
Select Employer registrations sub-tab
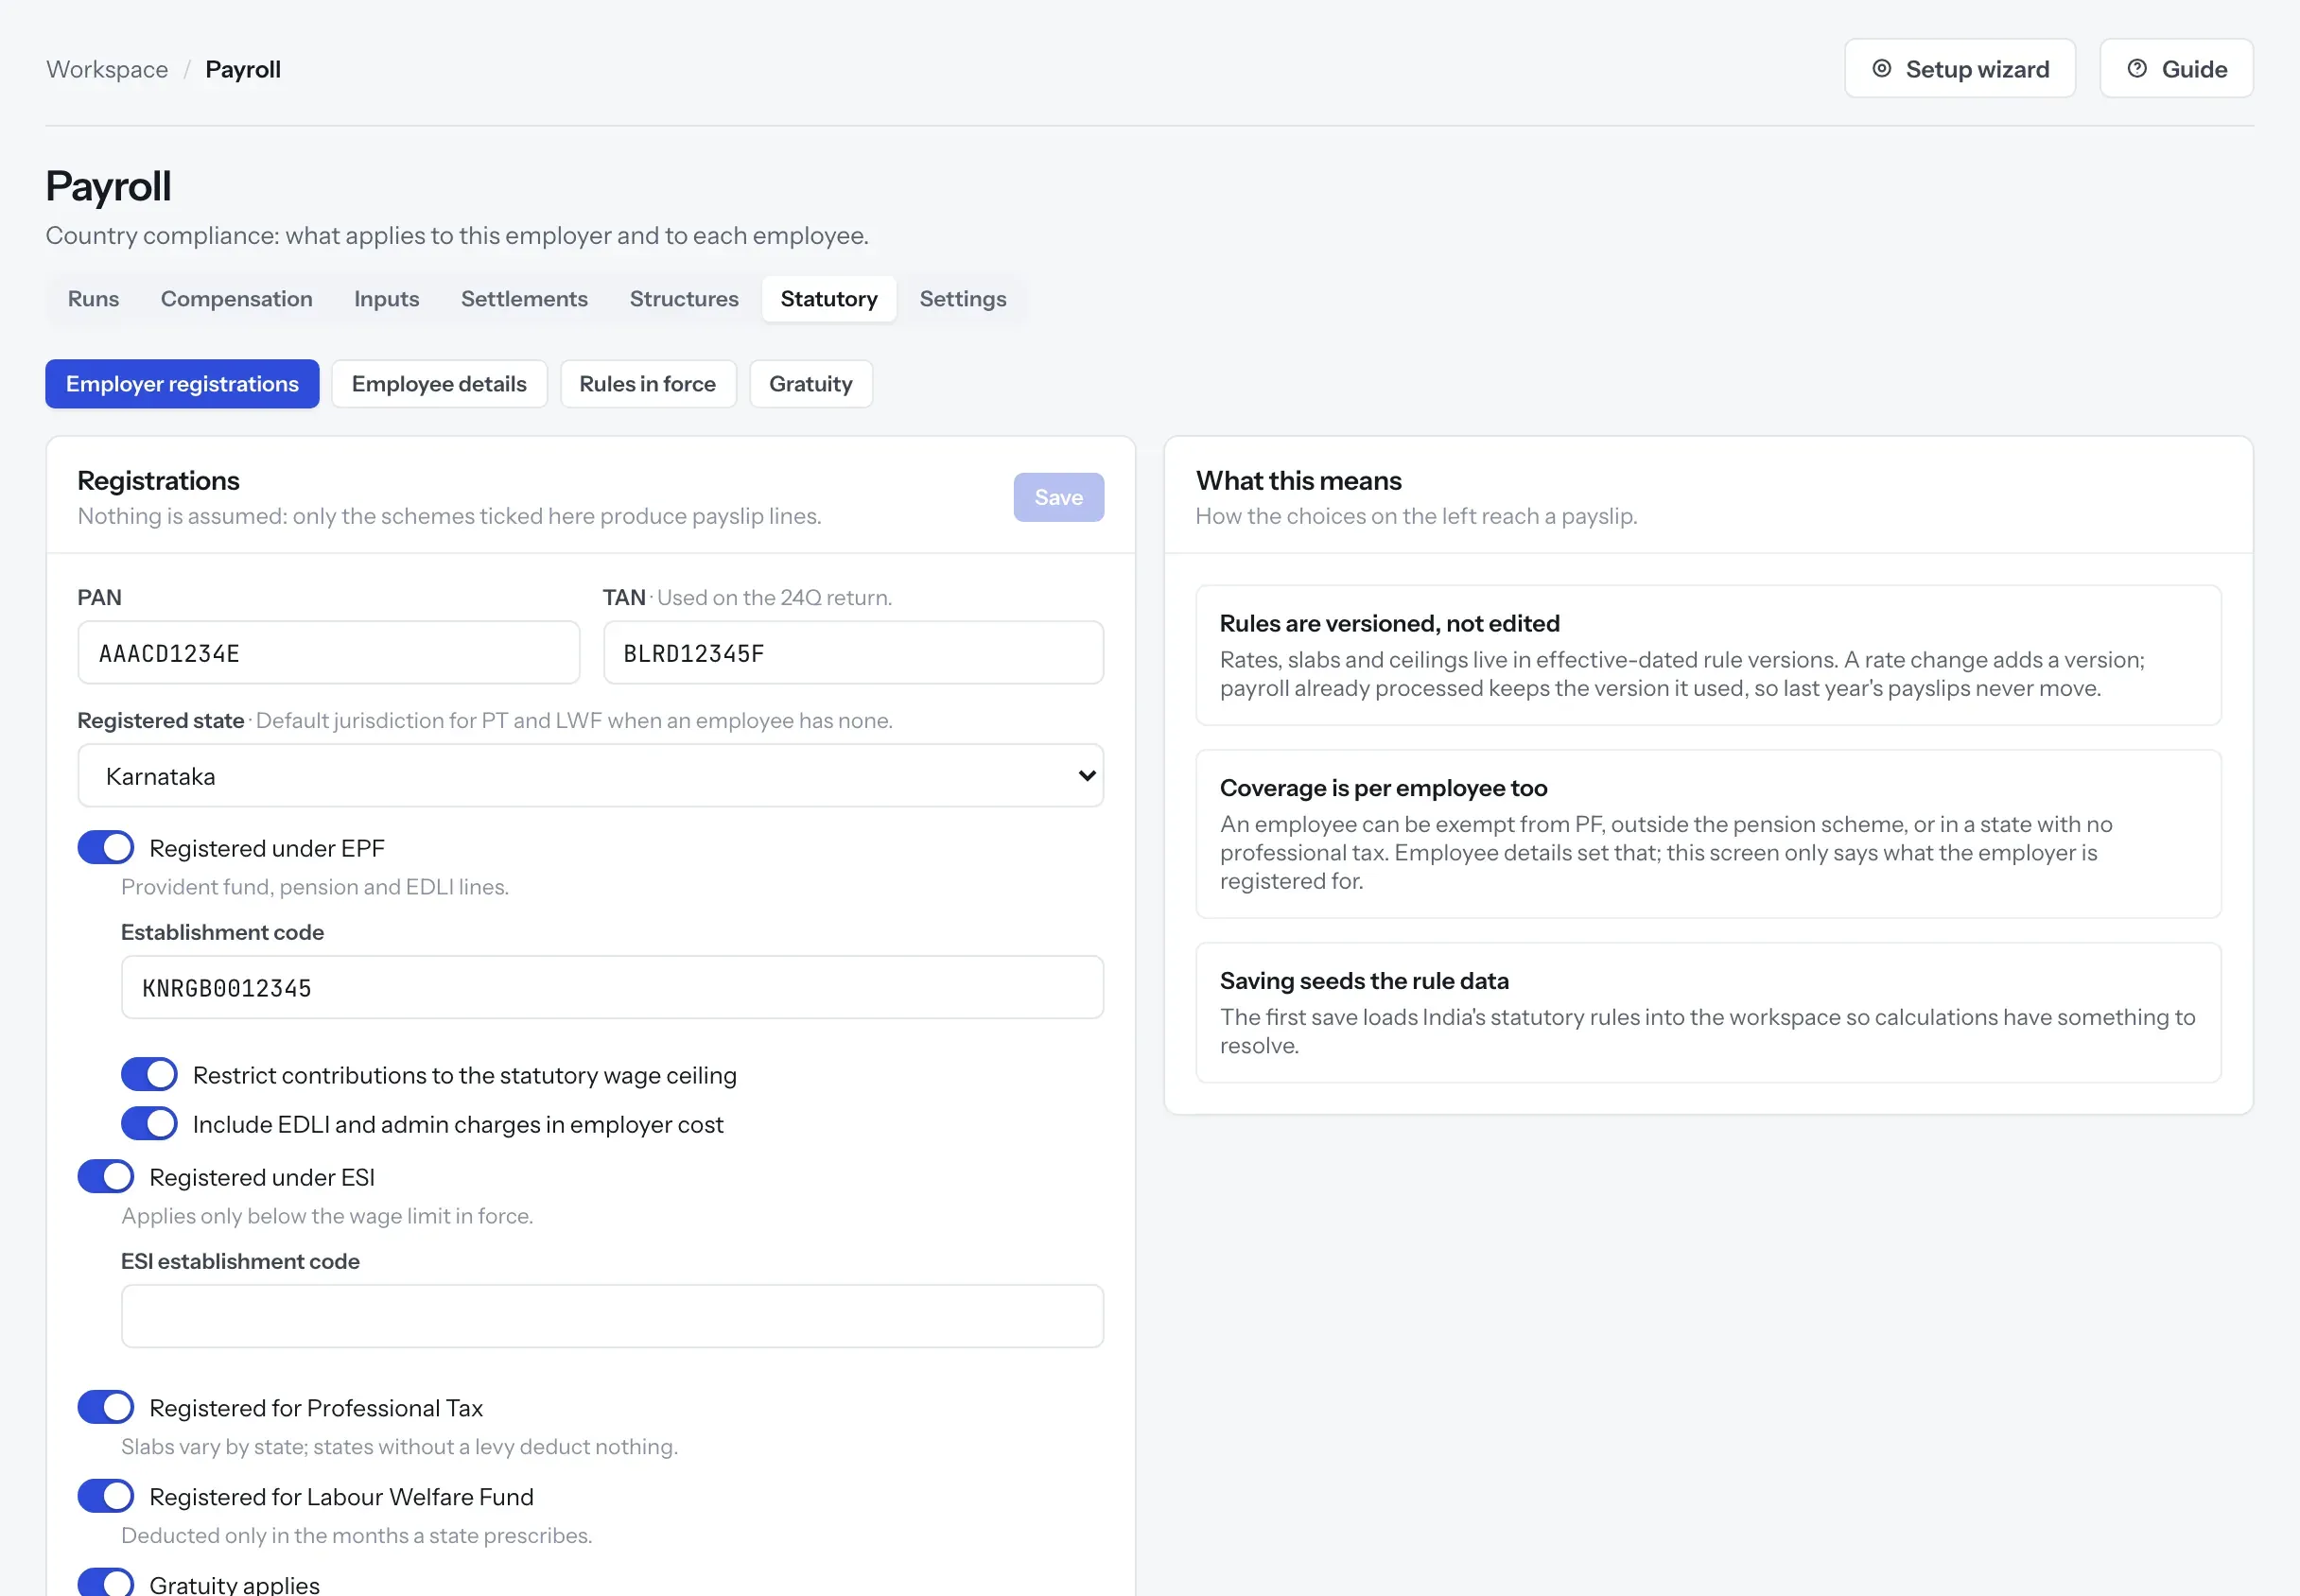pos(182,384)
